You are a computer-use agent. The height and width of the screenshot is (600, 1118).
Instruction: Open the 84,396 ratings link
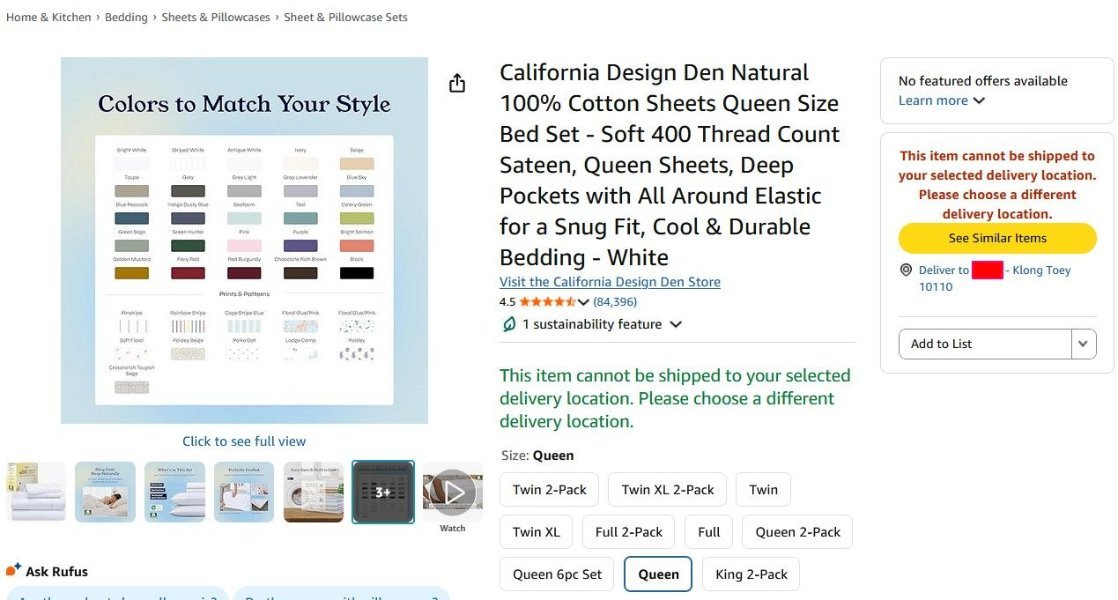pyautogui.click(x=615, y=302)
